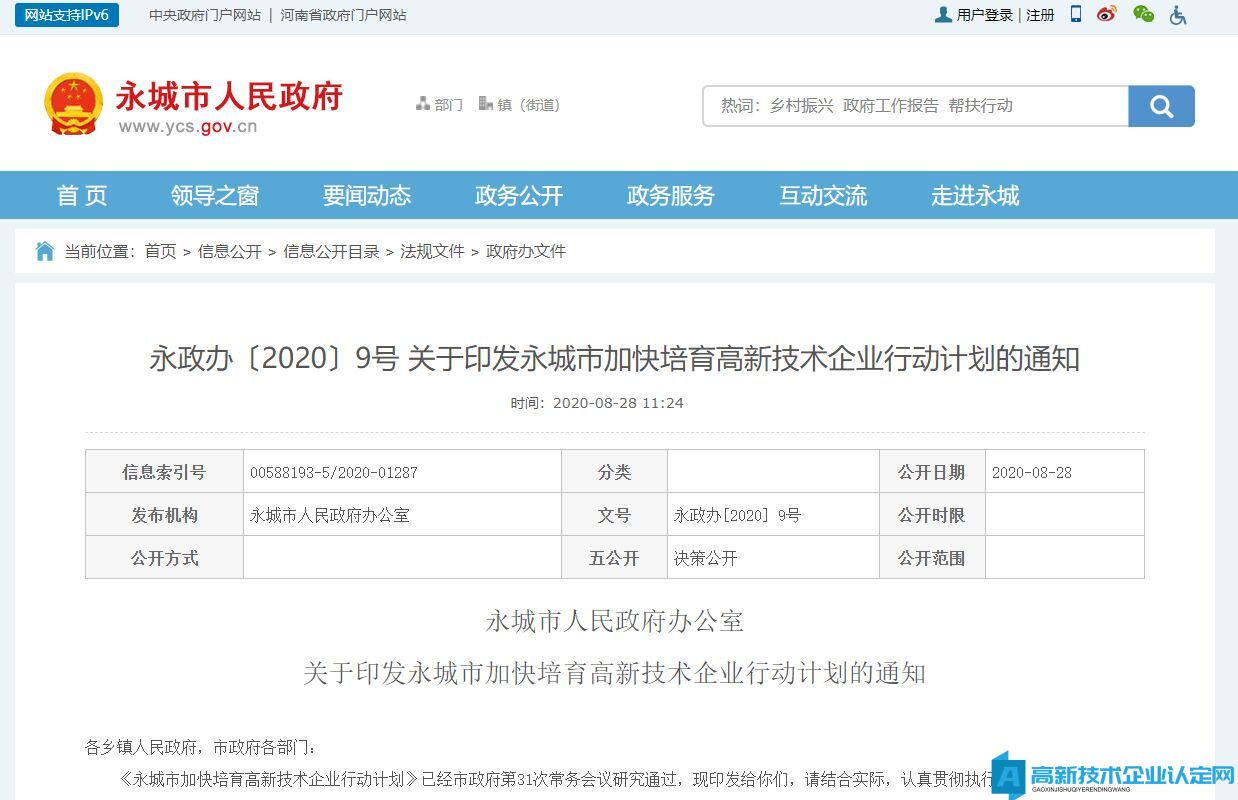This screenshot has height=800, width=1238.
Task: Visit 河南省政府门户网站 link
Action: [343, 15]
